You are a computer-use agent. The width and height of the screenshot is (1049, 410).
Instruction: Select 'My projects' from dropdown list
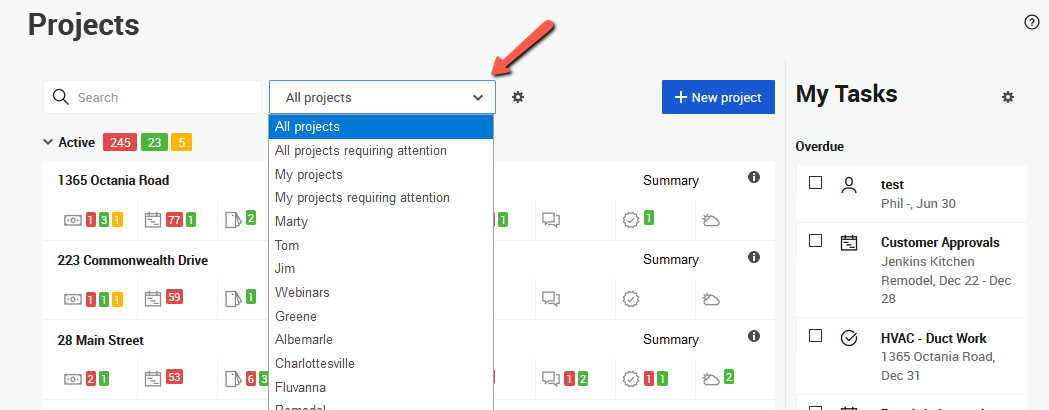click(309, 174)
